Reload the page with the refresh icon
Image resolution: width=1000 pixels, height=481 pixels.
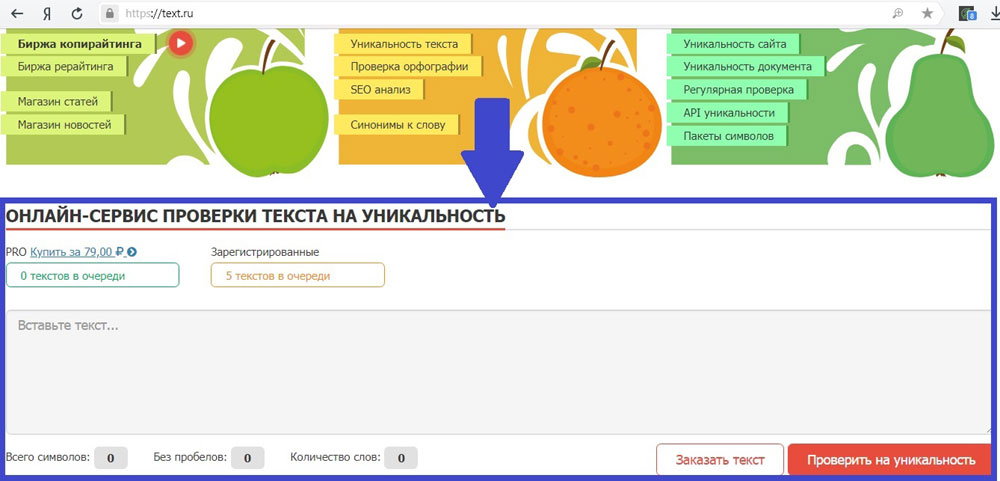point(77,13)
